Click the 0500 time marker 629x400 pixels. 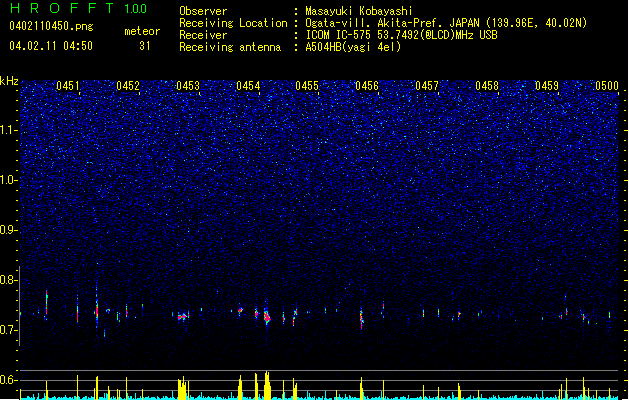tap(607, 86)
